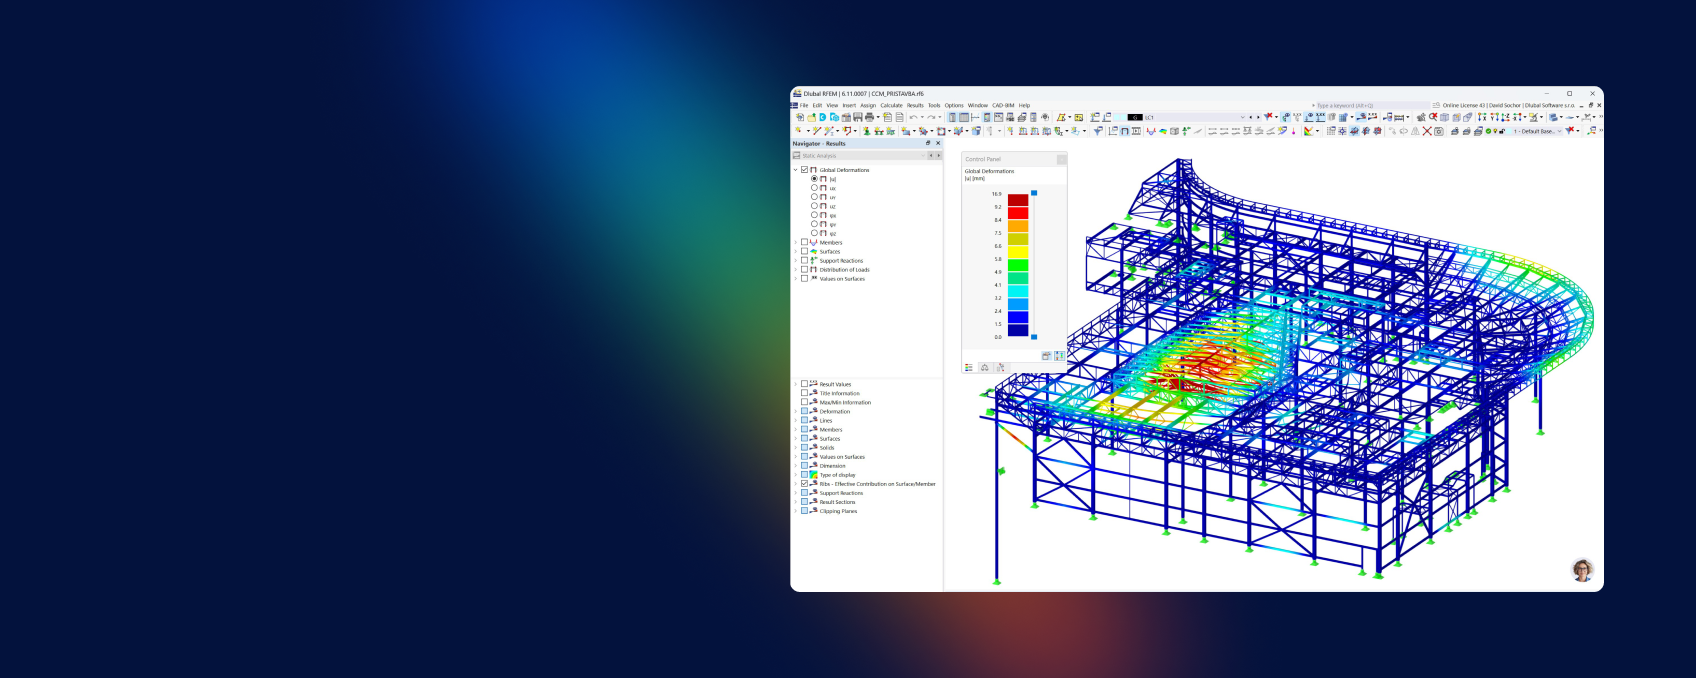Open the Calculate menu
The height and width of the screenshot is (678, 1696).
891,105
